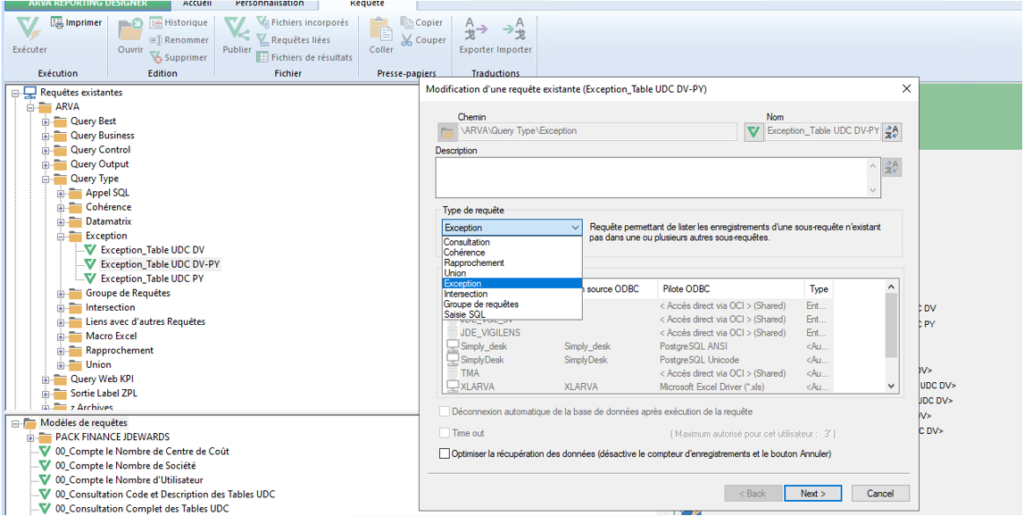Viewport: 1024px width, 516px height.
Task: Open the Historique tool in Edition group
Action: tap(156, 23)
